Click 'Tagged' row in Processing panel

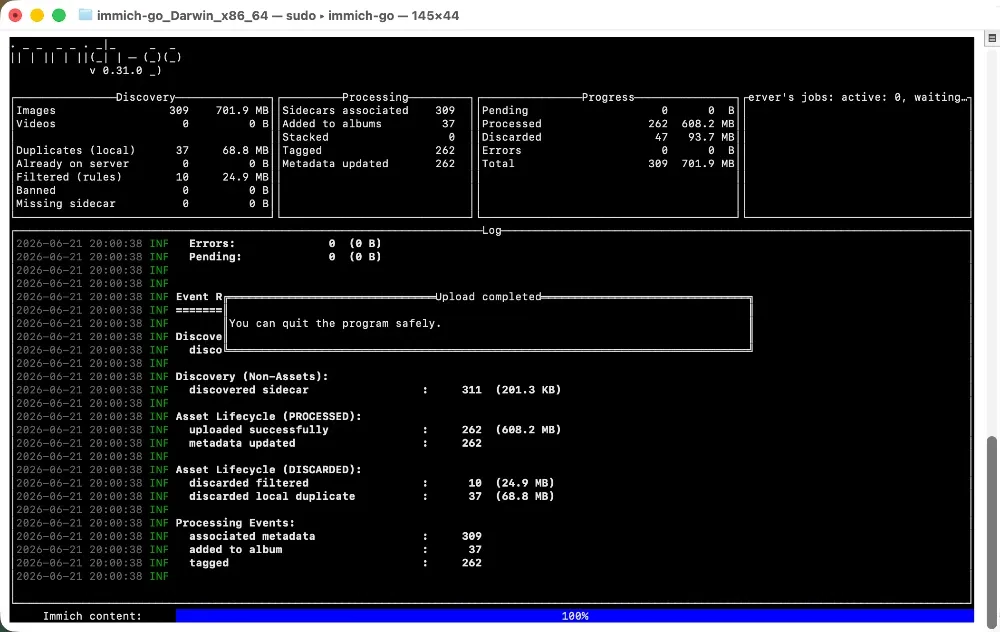click(369, 151)
